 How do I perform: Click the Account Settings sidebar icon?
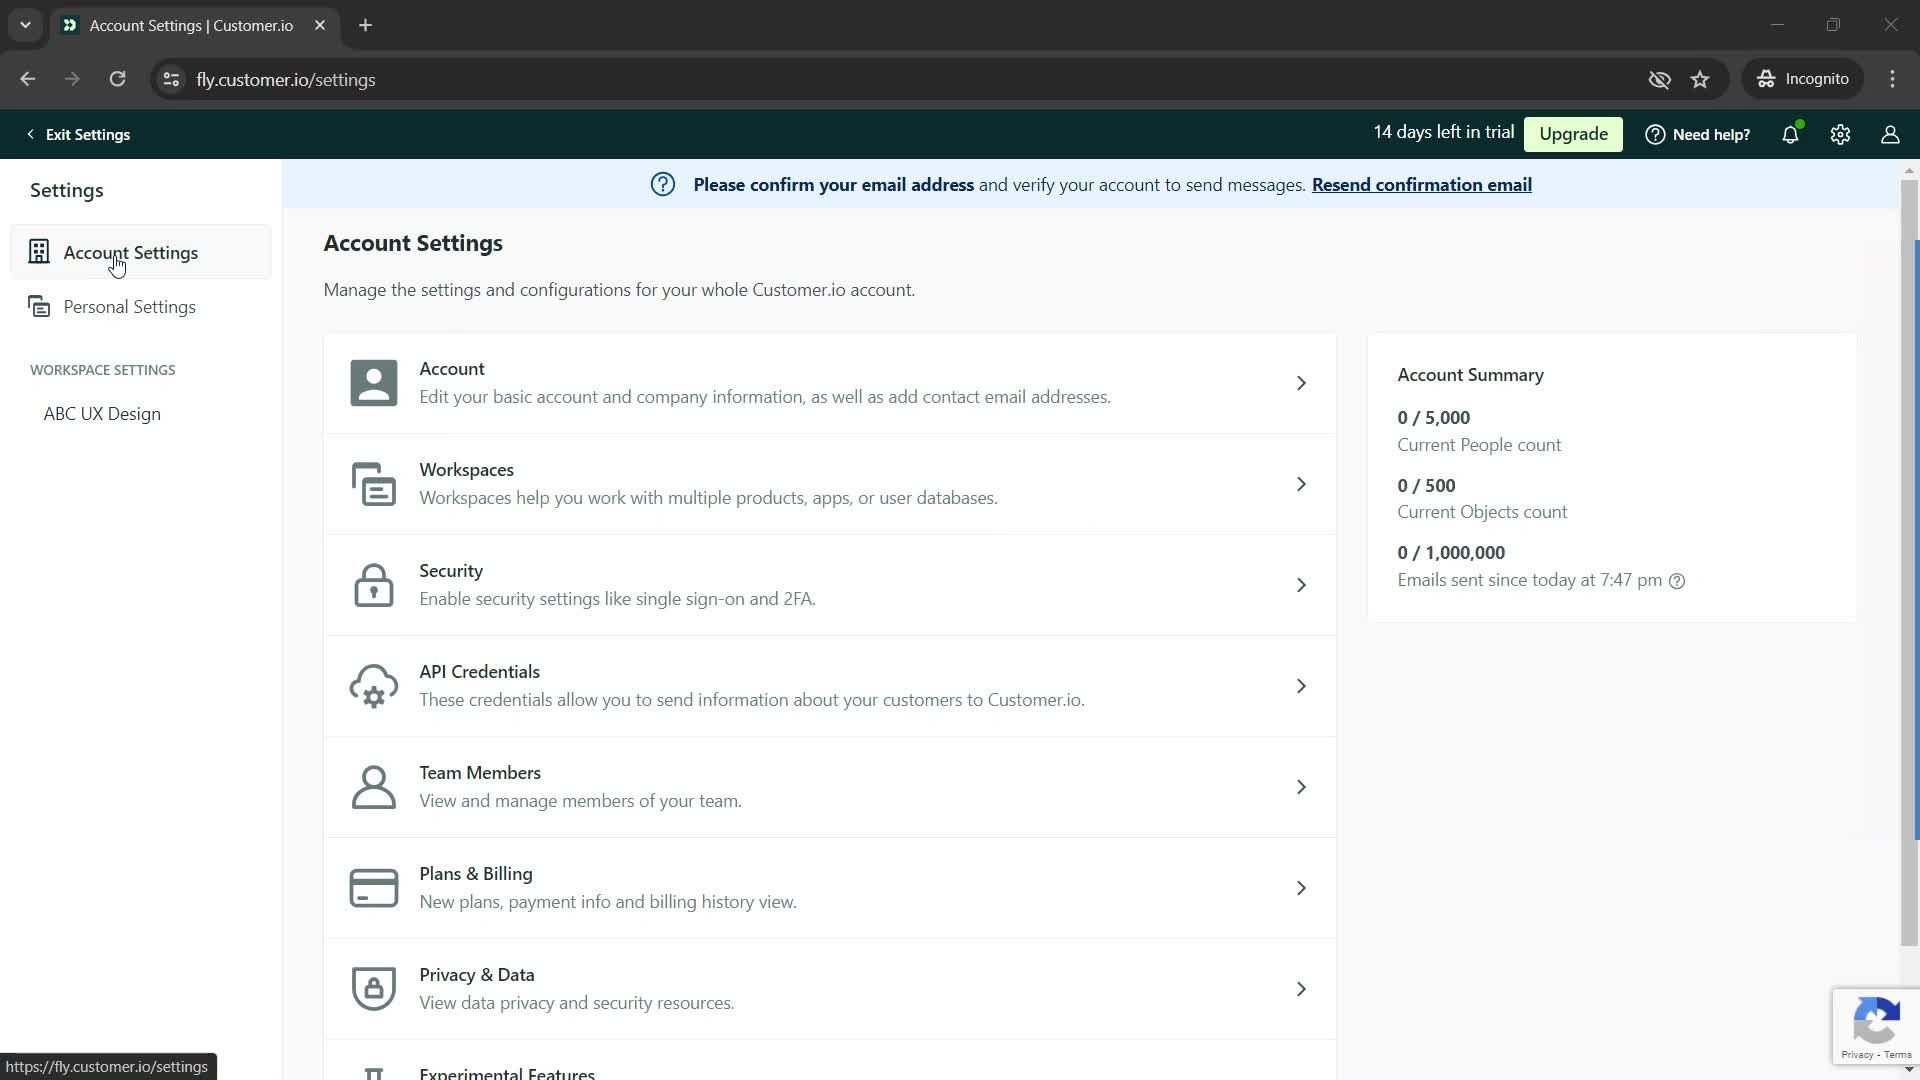tap(38, 252)
